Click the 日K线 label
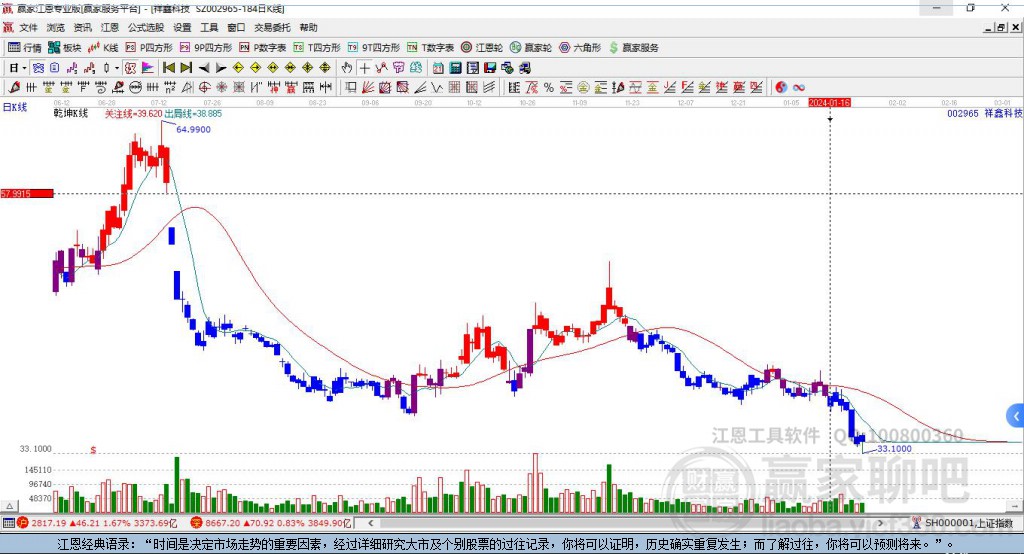The image size is (1024, 554). pos(15,107)
